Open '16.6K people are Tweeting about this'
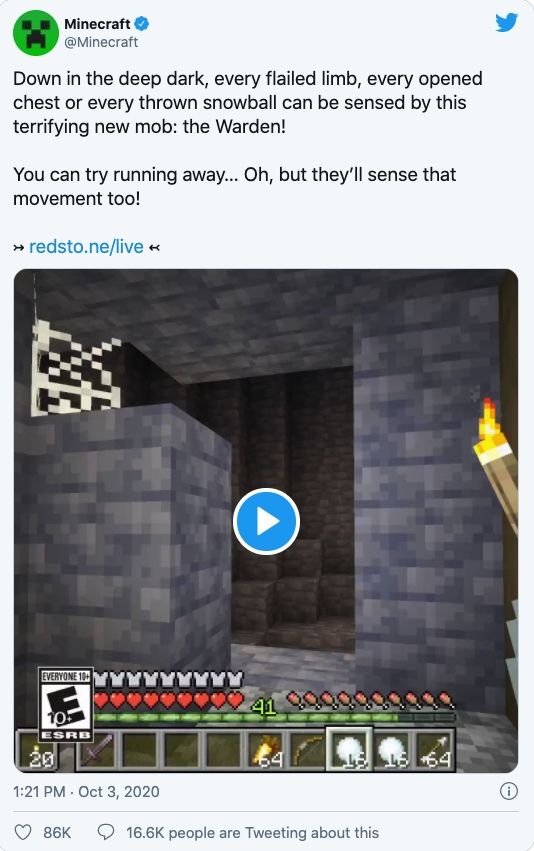The image size is (534, 851). [x=252, y=832]
